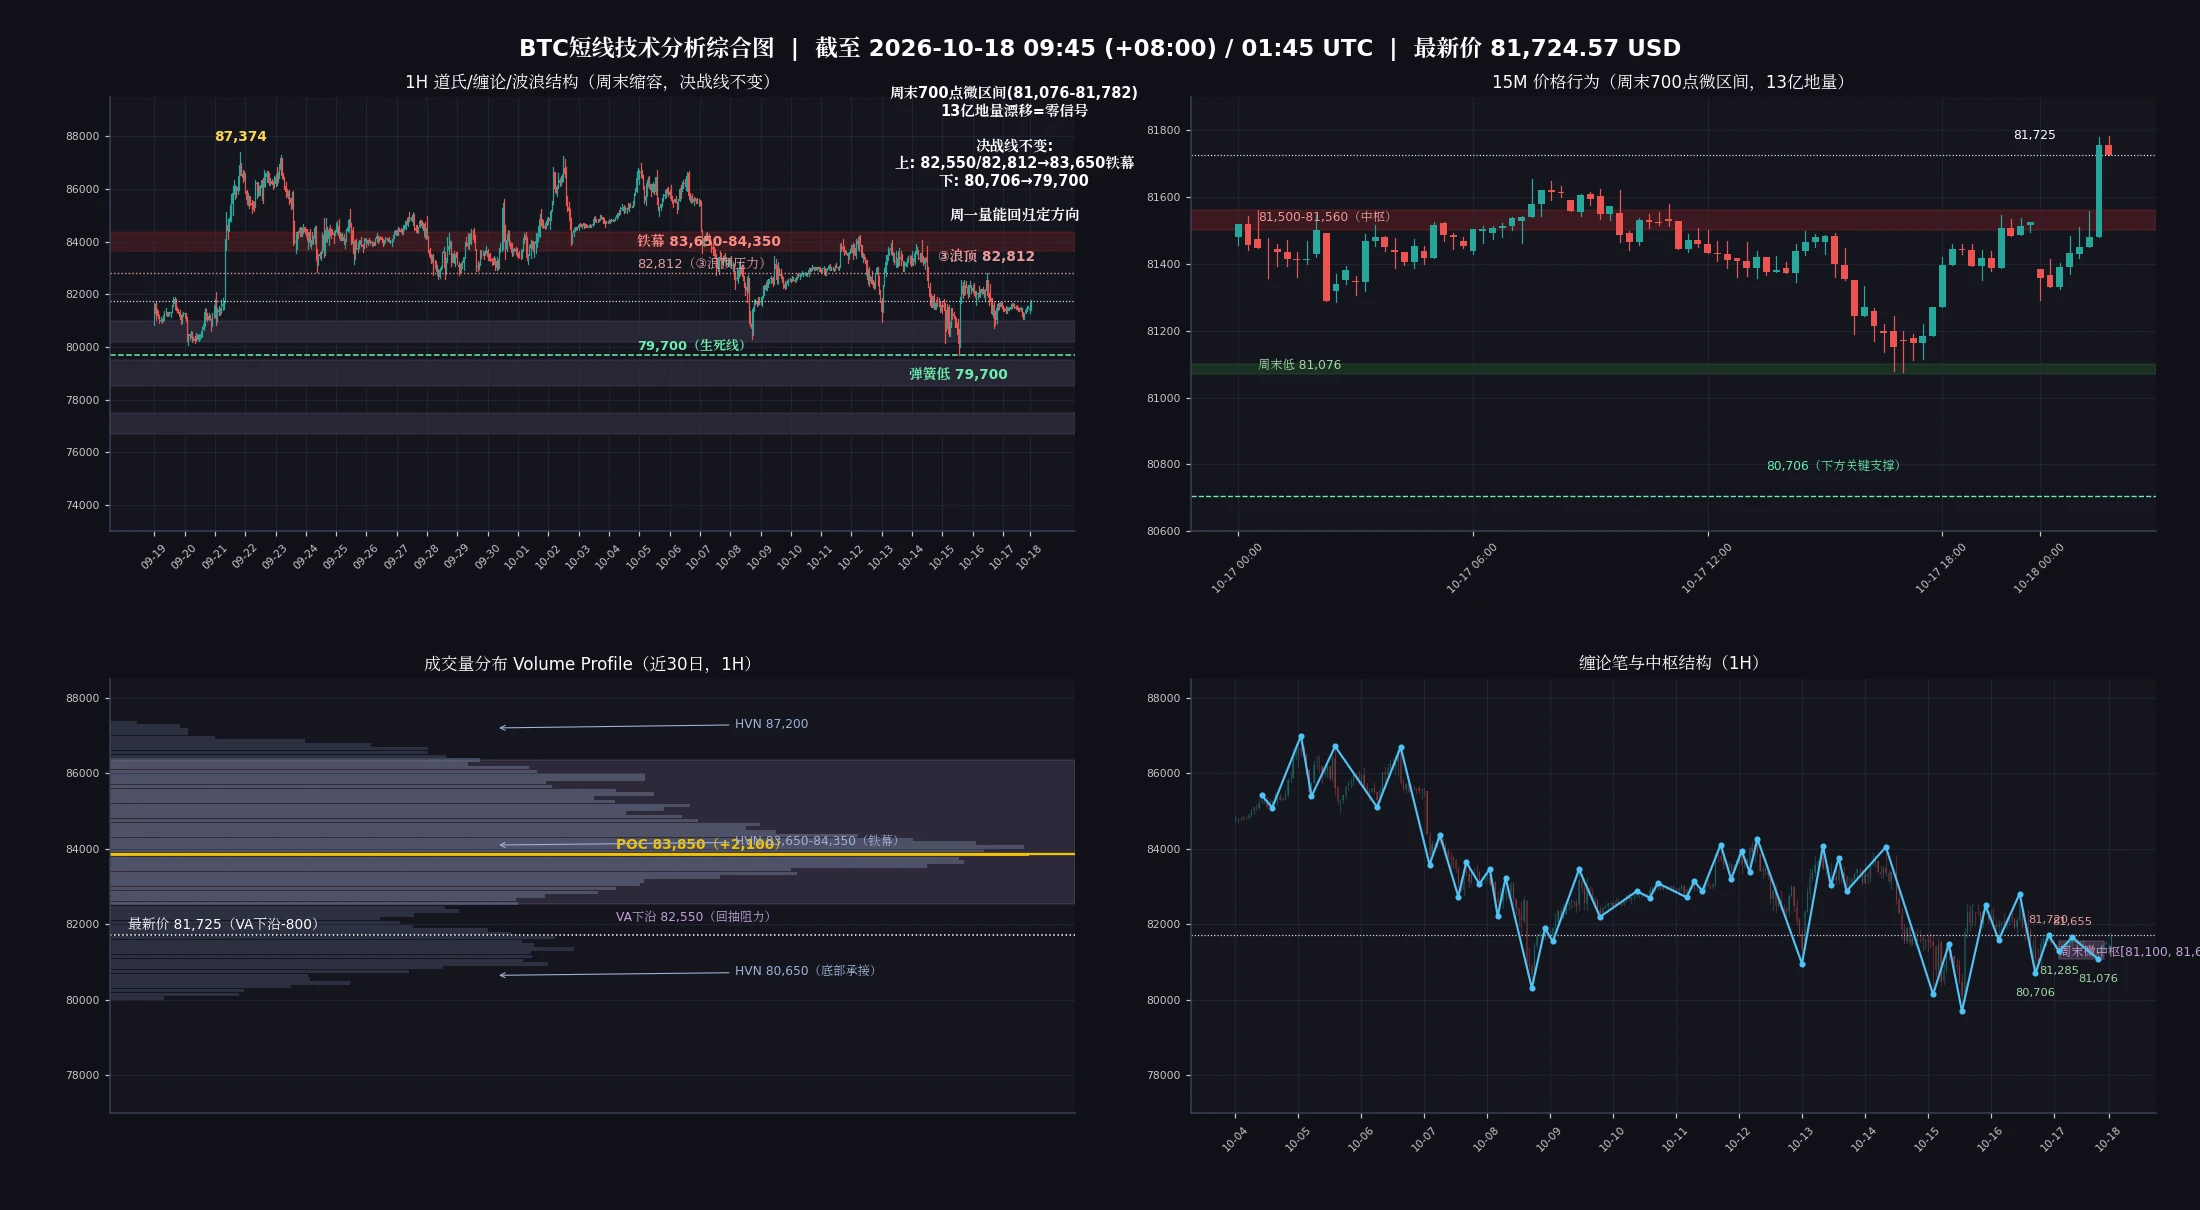Click the '10-04' date tick on Chan chart
Viewport: 2200px width, 1210px height.
[x=1234, y=1139]
